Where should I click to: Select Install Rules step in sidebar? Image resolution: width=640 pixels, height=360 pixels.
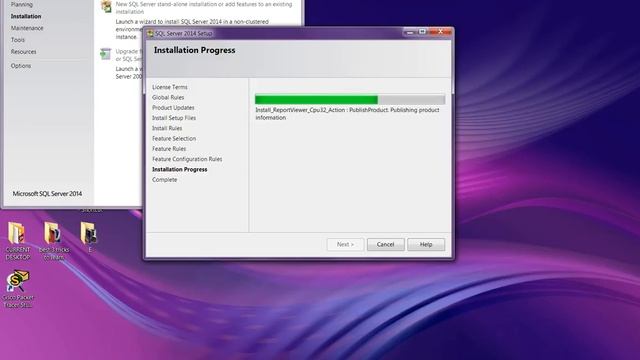pyautogui.click(x=167, y=128)
